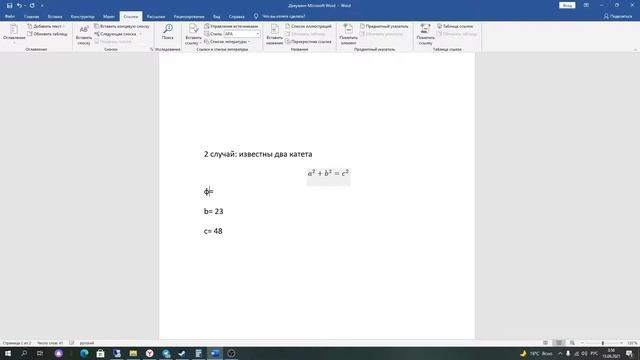Open the Сноски group dialog launcher
640x360 pixels.
(x=152, y=49)
